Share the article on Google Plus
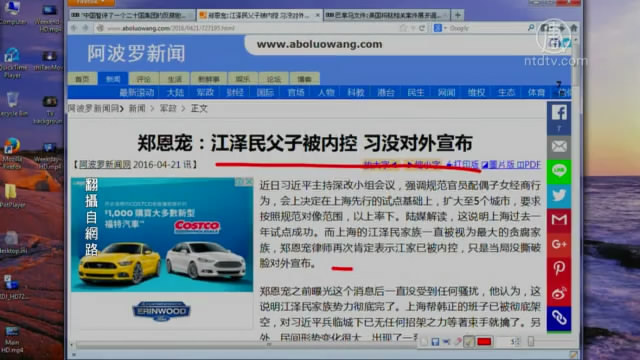The width and height of the screenshot is (640, 360). click(559, 244)
